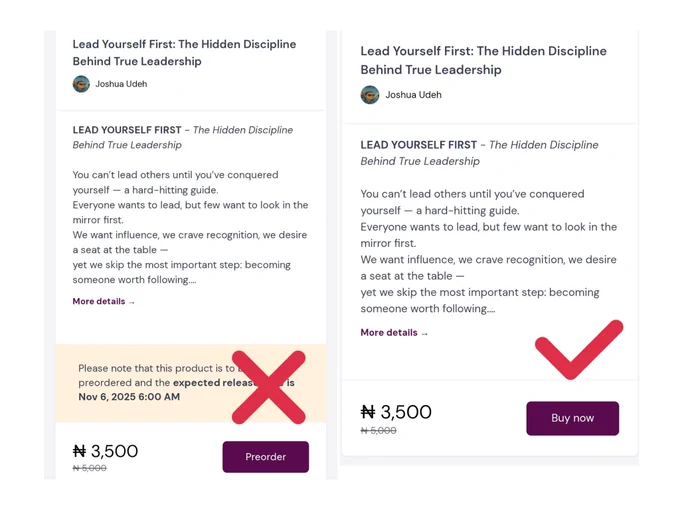Click the arrow beside right More details

(x=425, y=333)
